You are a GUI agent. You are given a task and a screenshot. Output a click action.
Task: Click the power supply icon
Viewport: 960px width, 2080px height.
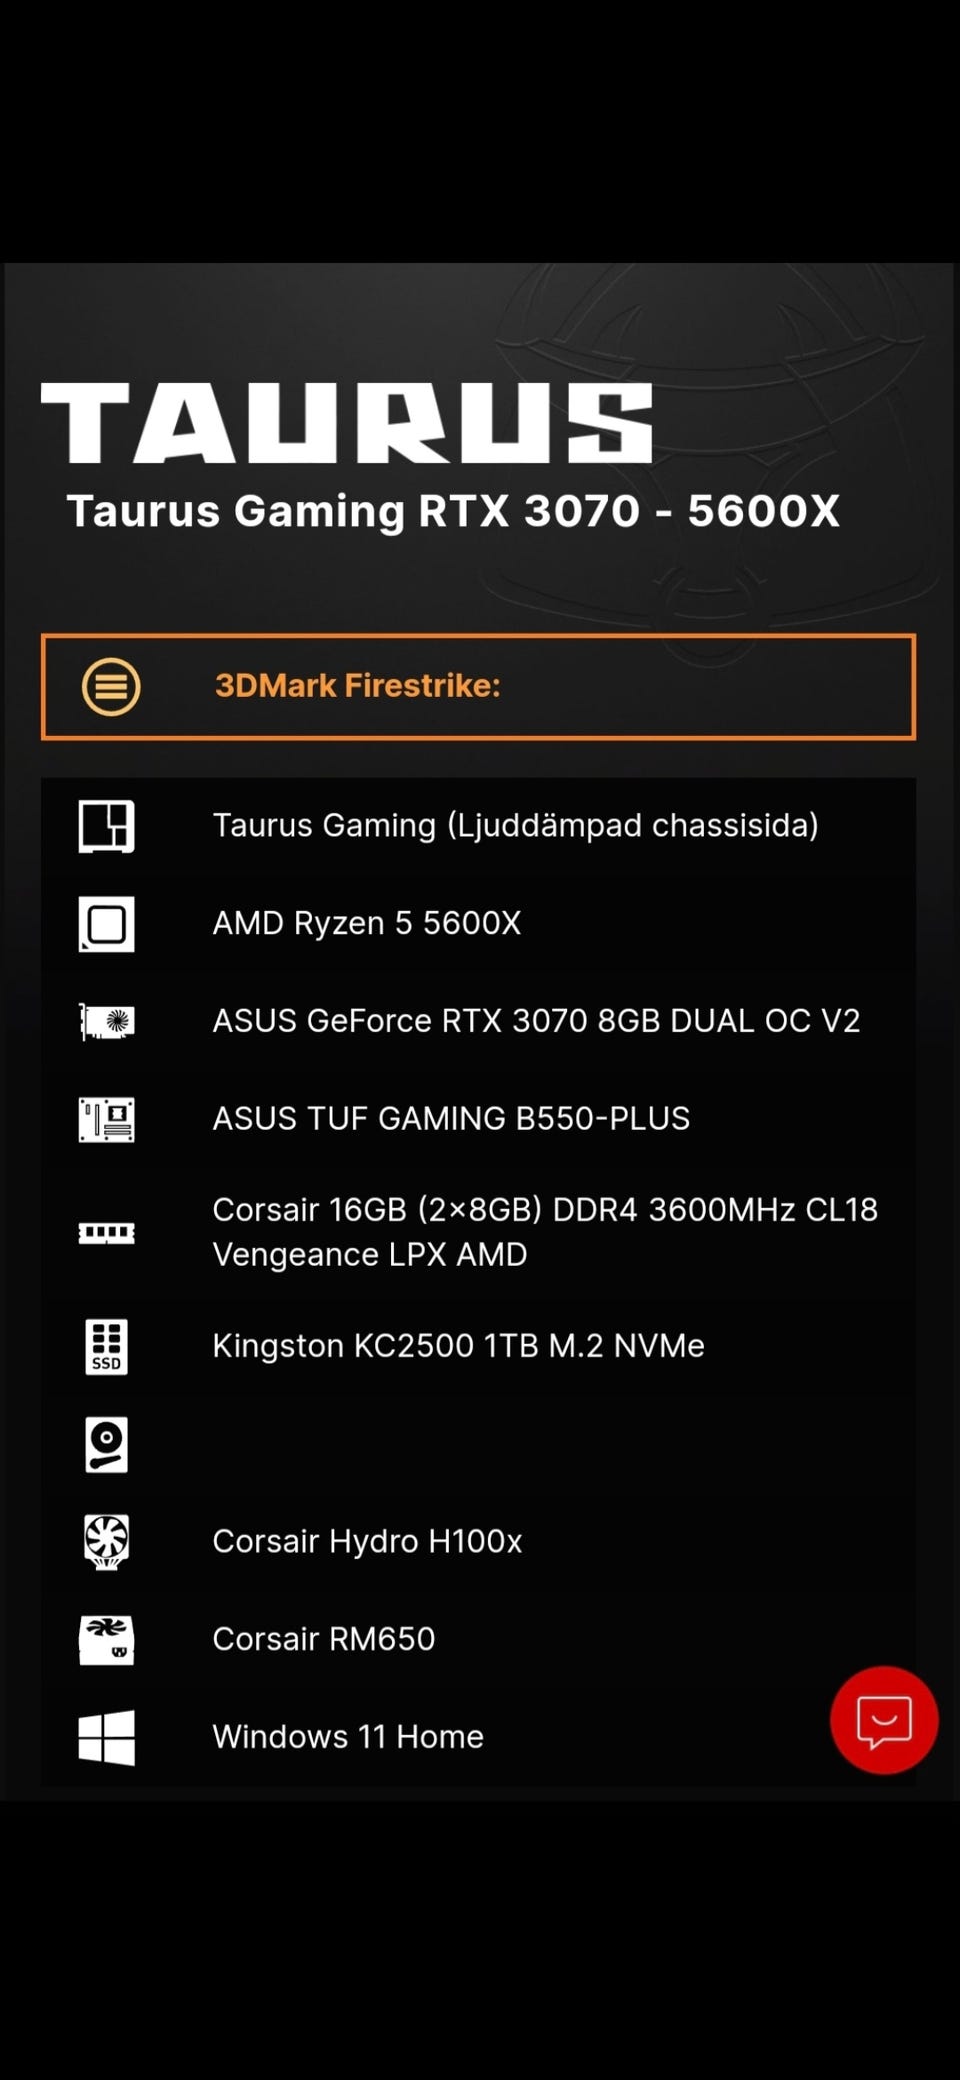click(106, 1640)
